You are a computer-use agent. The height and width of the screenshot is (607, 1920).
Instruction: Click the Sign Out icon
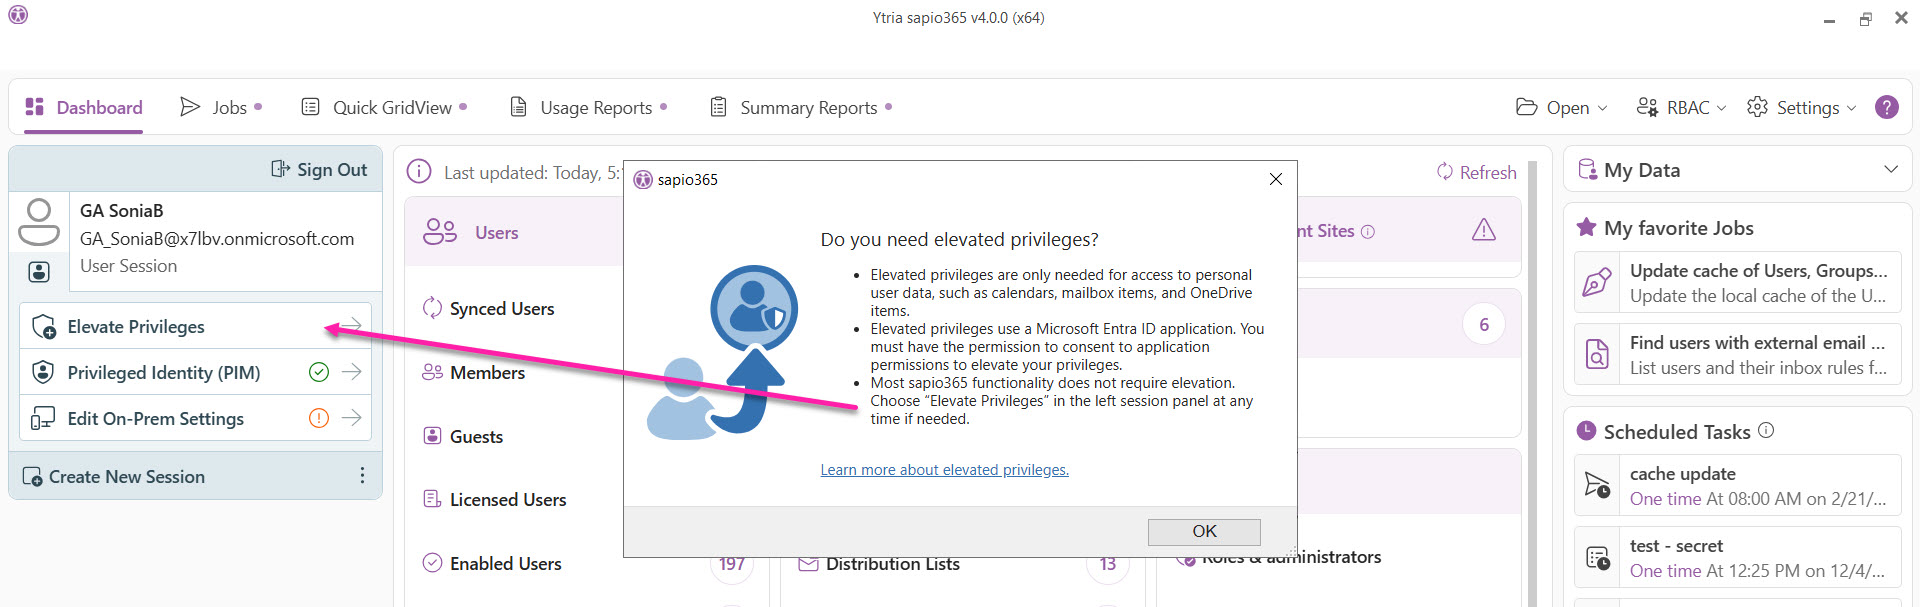click(280, 169)
